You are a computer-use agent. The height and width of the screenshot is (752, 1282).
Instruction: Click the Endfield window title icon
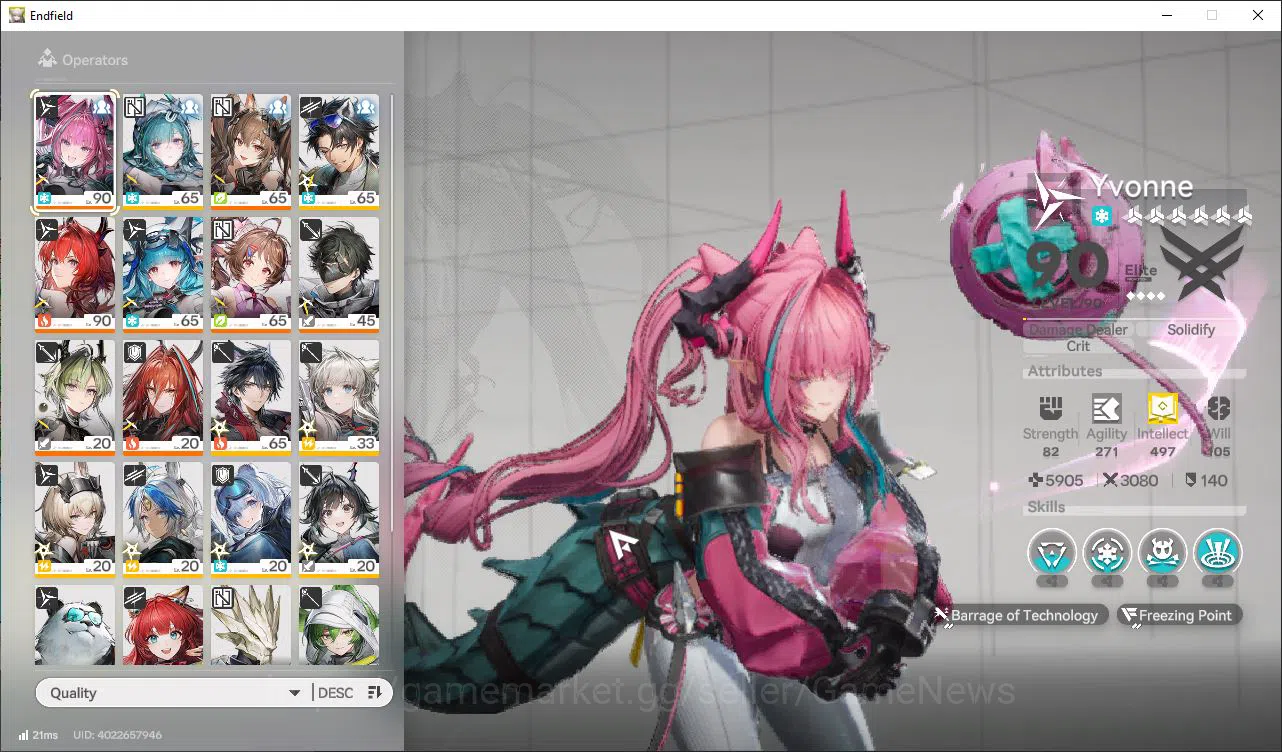17,15
